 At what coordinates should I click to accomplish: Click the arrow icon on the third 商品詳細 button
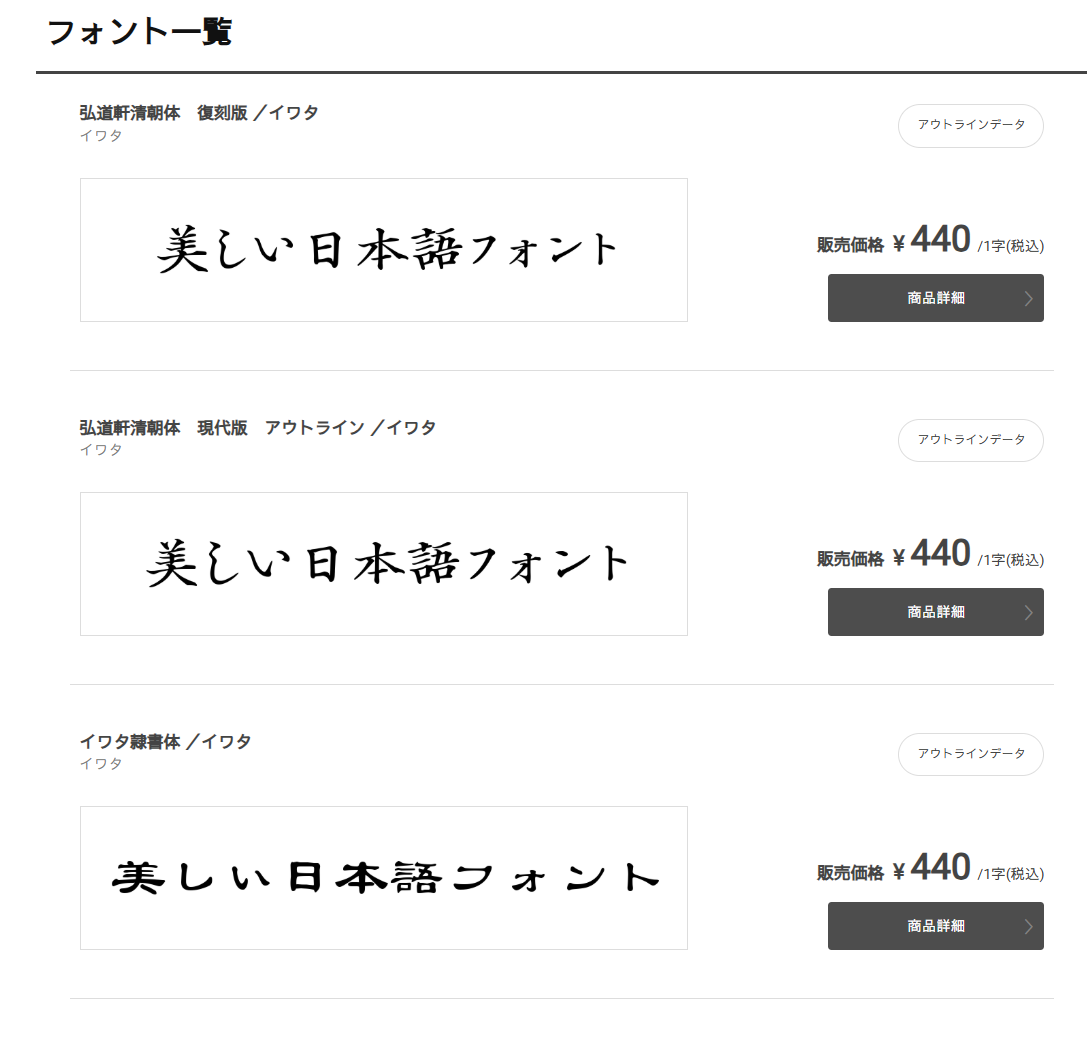click(x=1029, y=926)
